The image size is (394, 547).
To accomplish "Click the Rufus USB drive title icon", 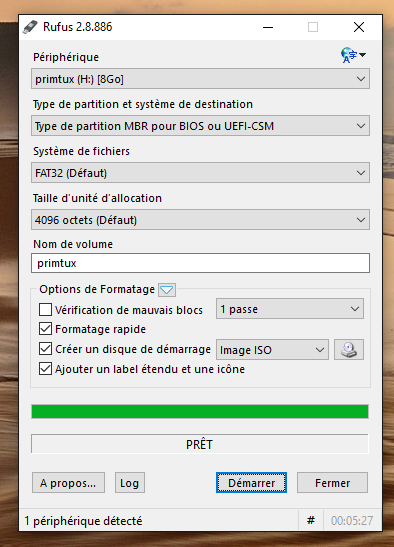I will pos(30,27).
